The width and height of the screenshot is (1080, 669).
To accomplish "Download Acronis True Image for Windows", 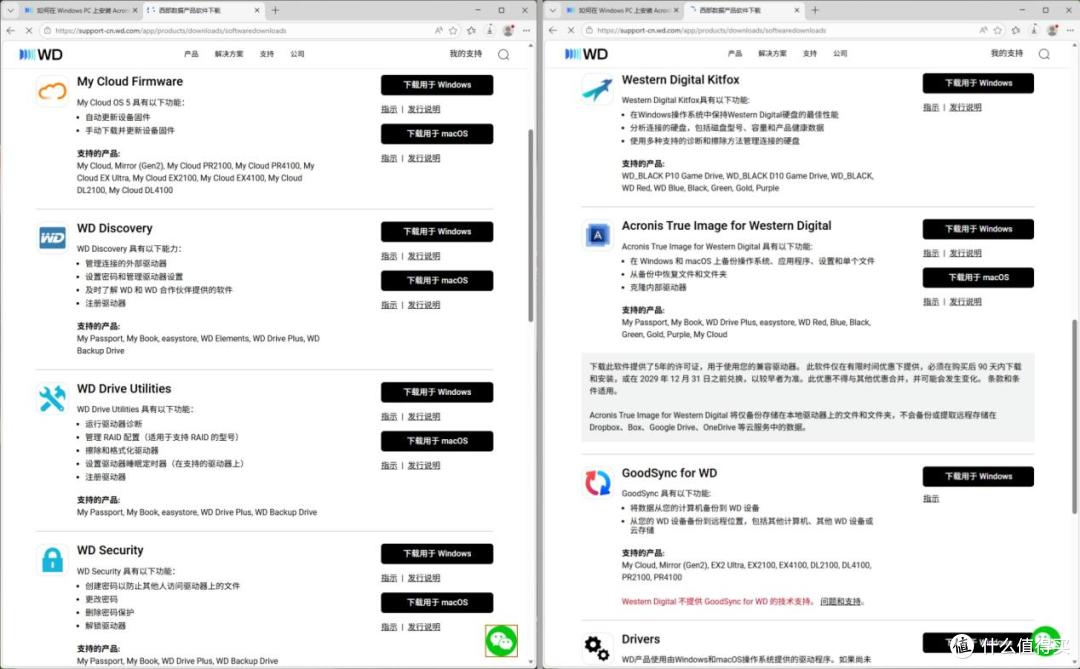I will point(978,229).
